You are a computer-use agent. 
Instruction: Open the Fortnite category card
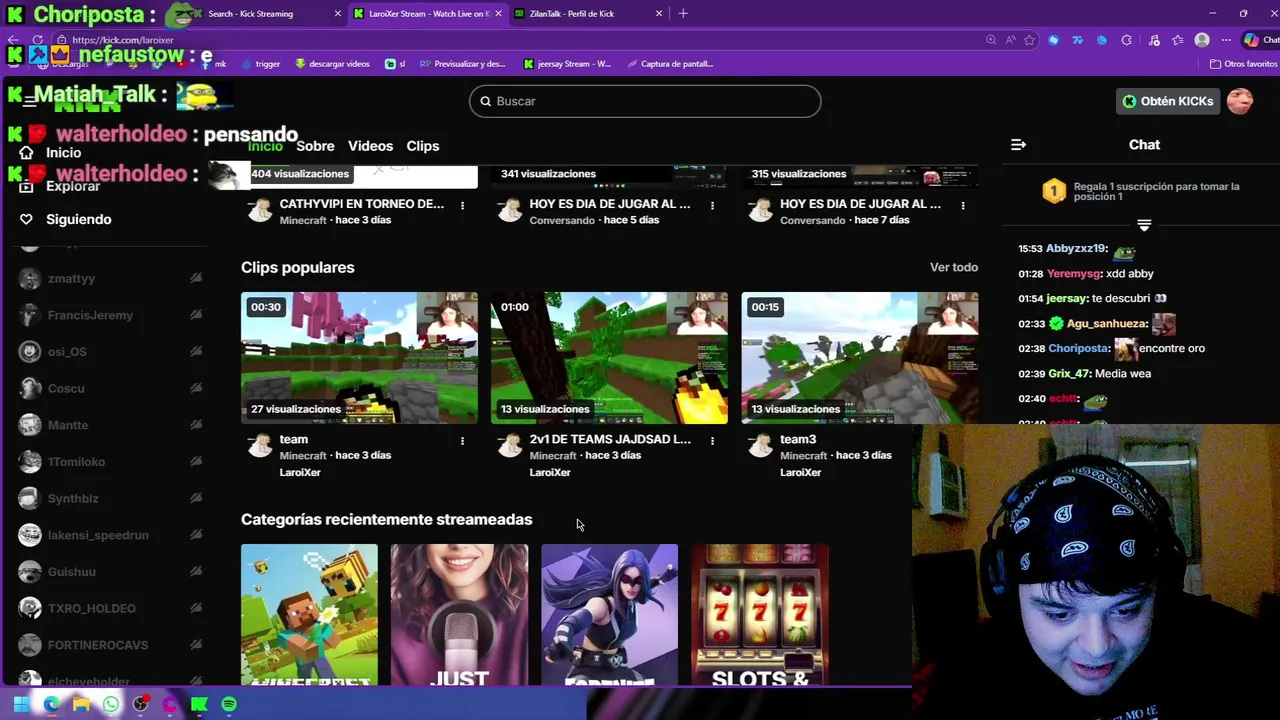click(609, 614)
